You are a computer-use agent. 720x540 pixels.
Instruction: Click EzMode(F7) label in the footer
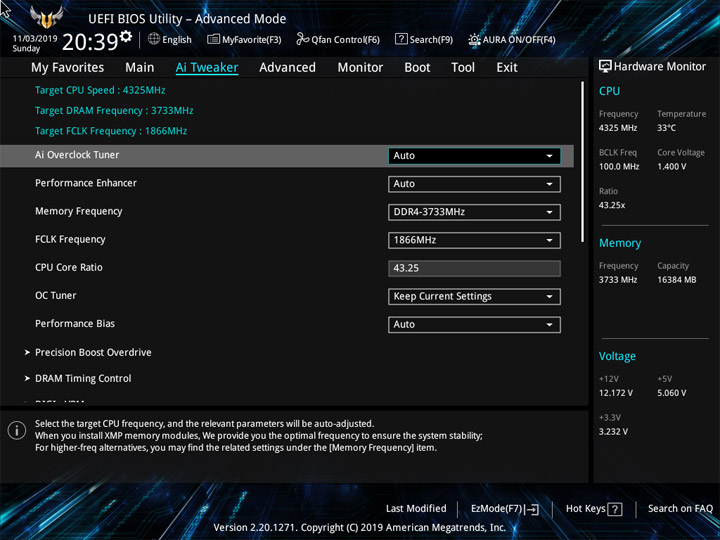(x=496, y=509)
